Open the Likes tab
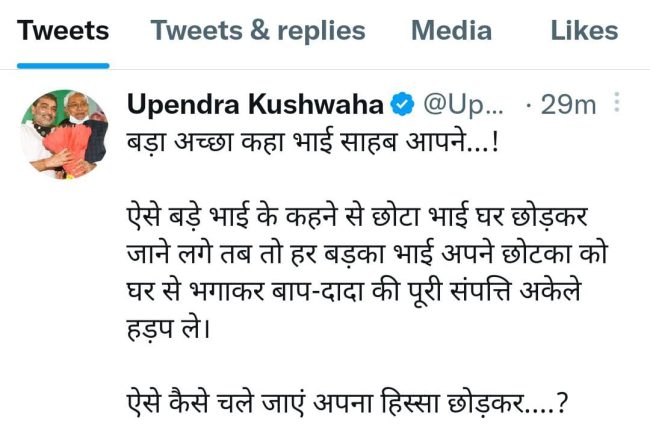The height and width of the screenshot is (424, 650). pyautogui.click(x=585, y=31)
